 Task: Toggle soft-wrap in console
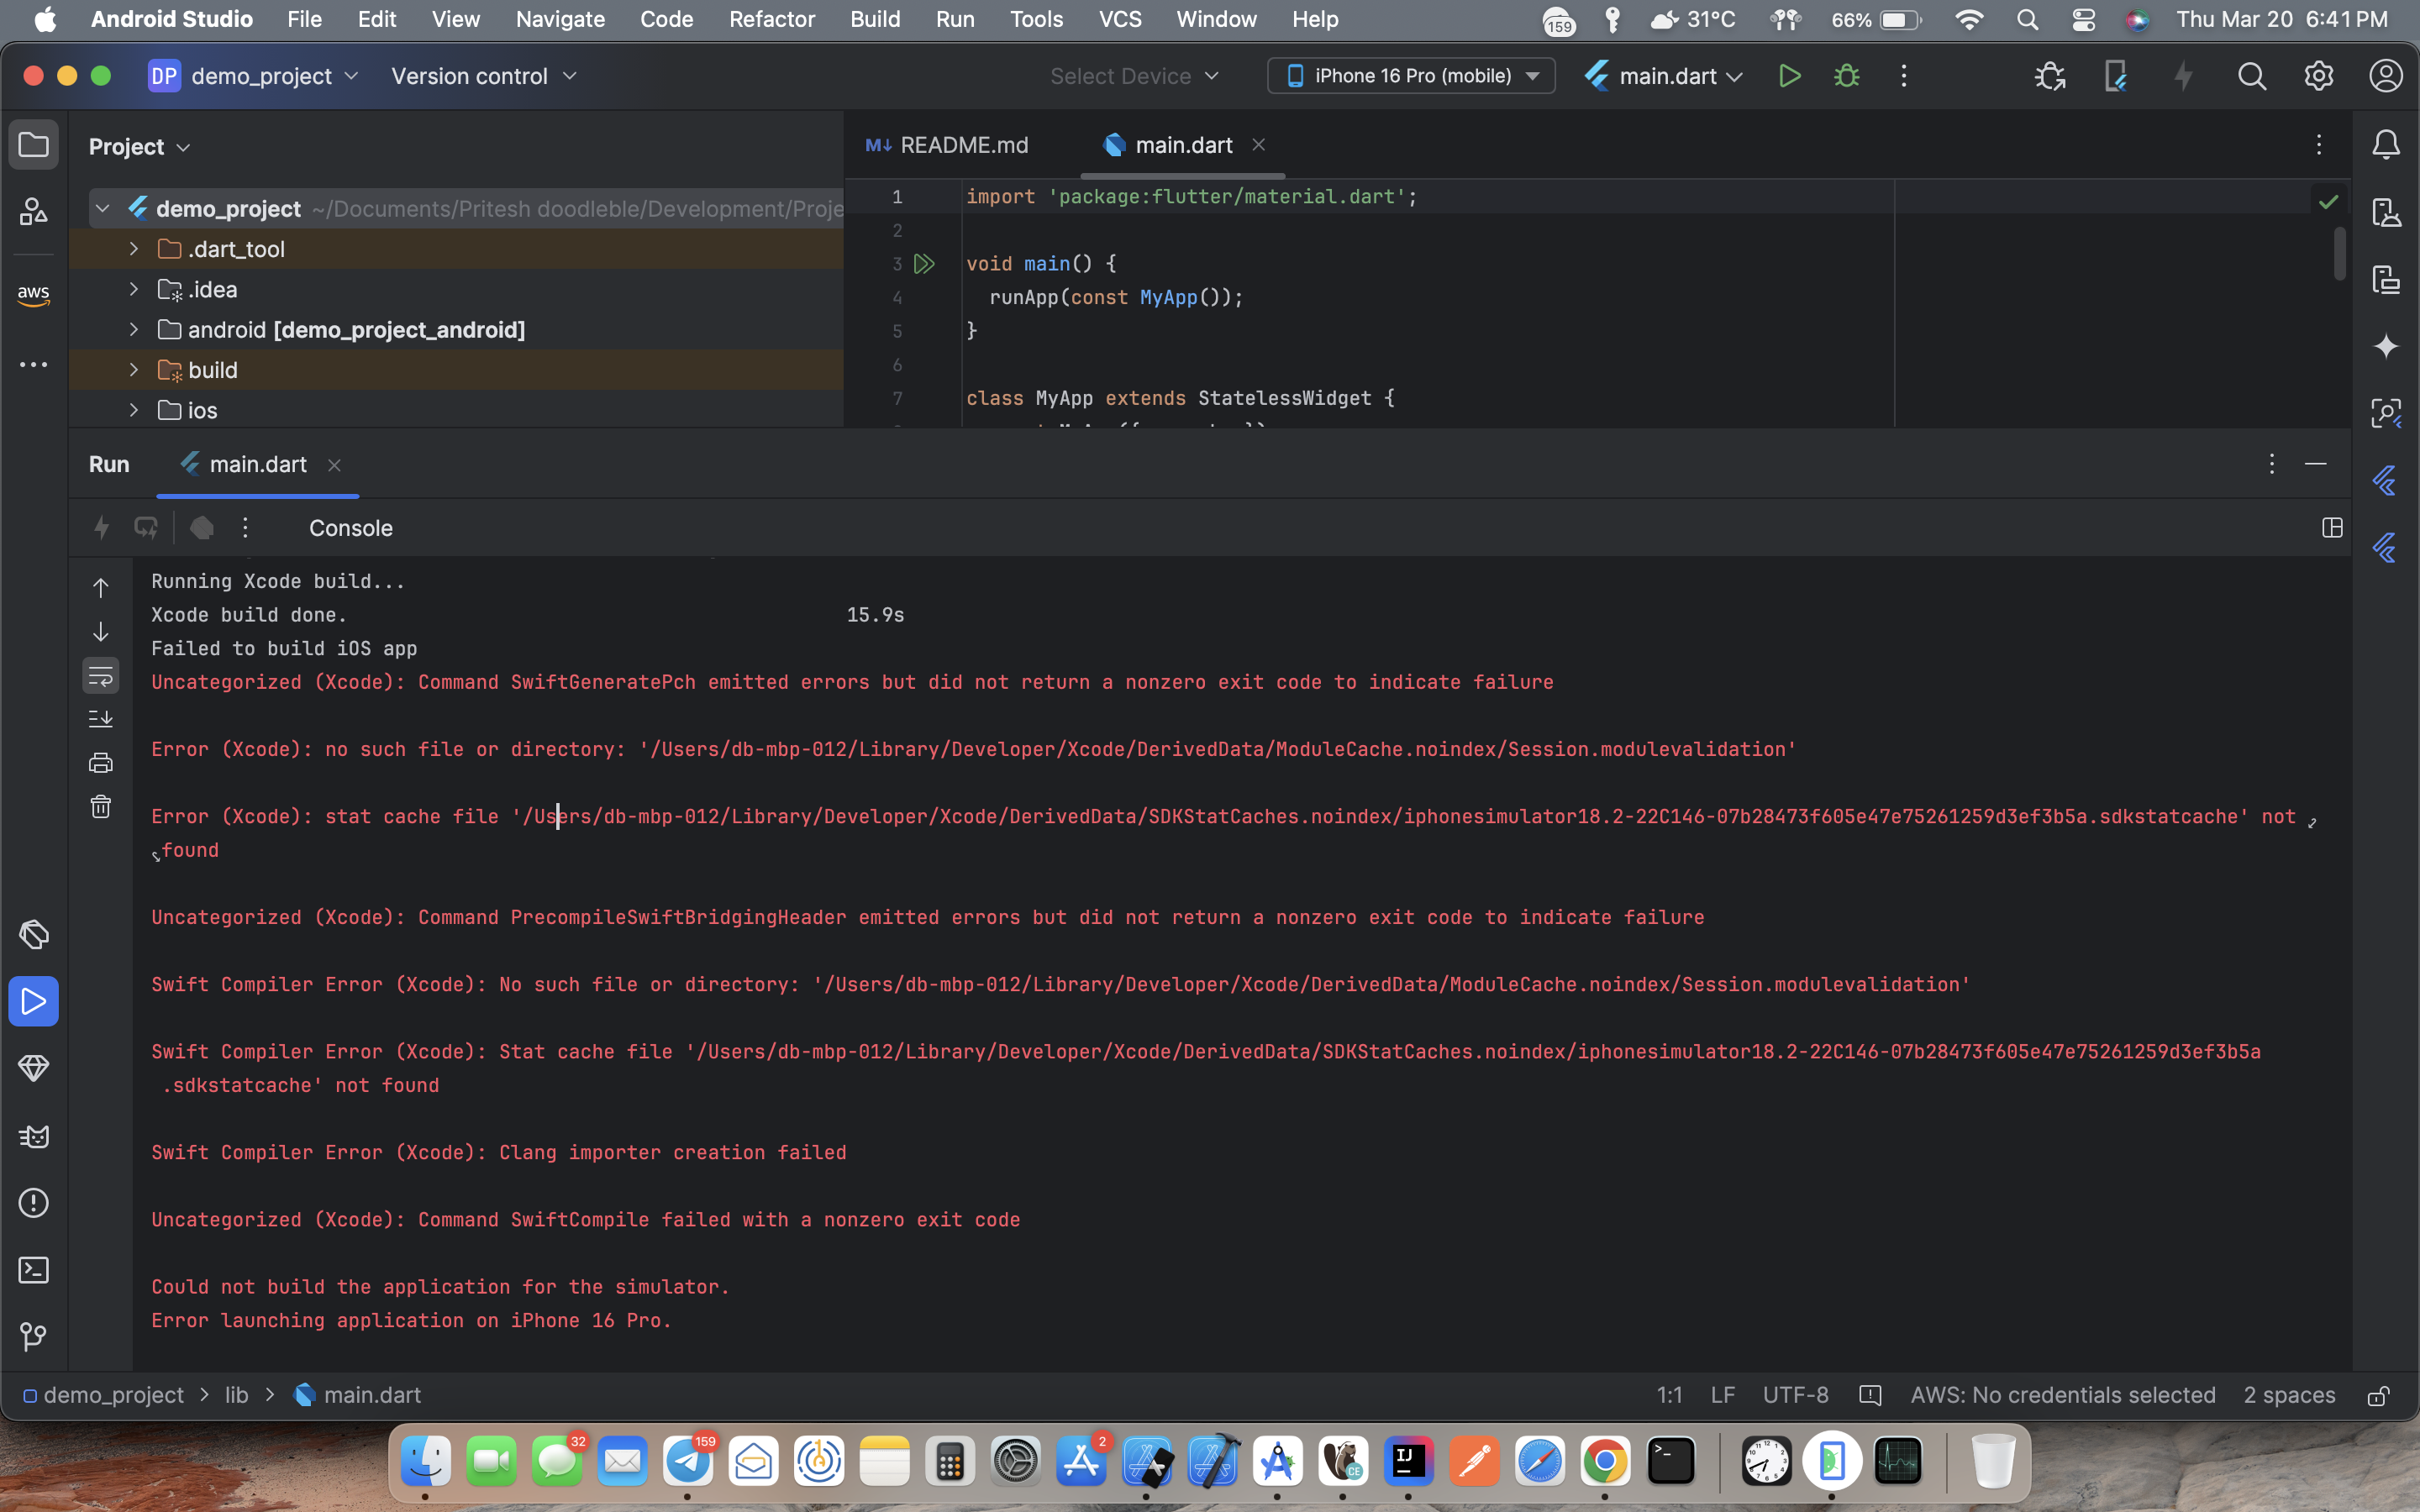pyautogui.click(x=101, y=676)
